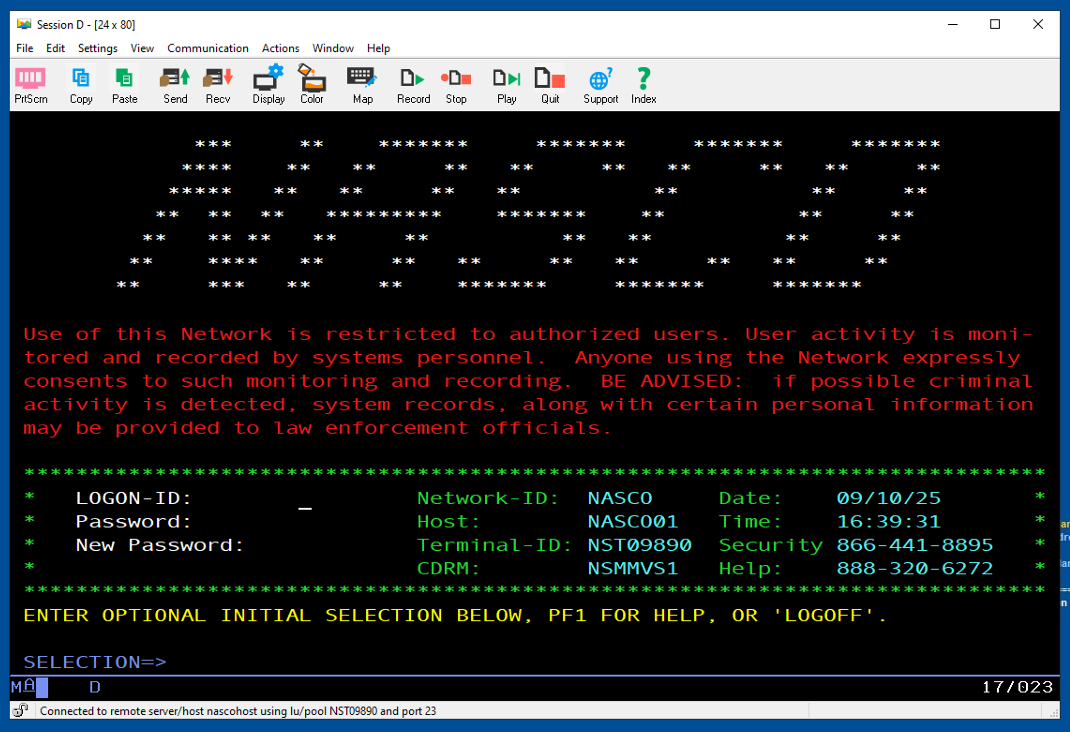Open the File menu

pos(25,48)
